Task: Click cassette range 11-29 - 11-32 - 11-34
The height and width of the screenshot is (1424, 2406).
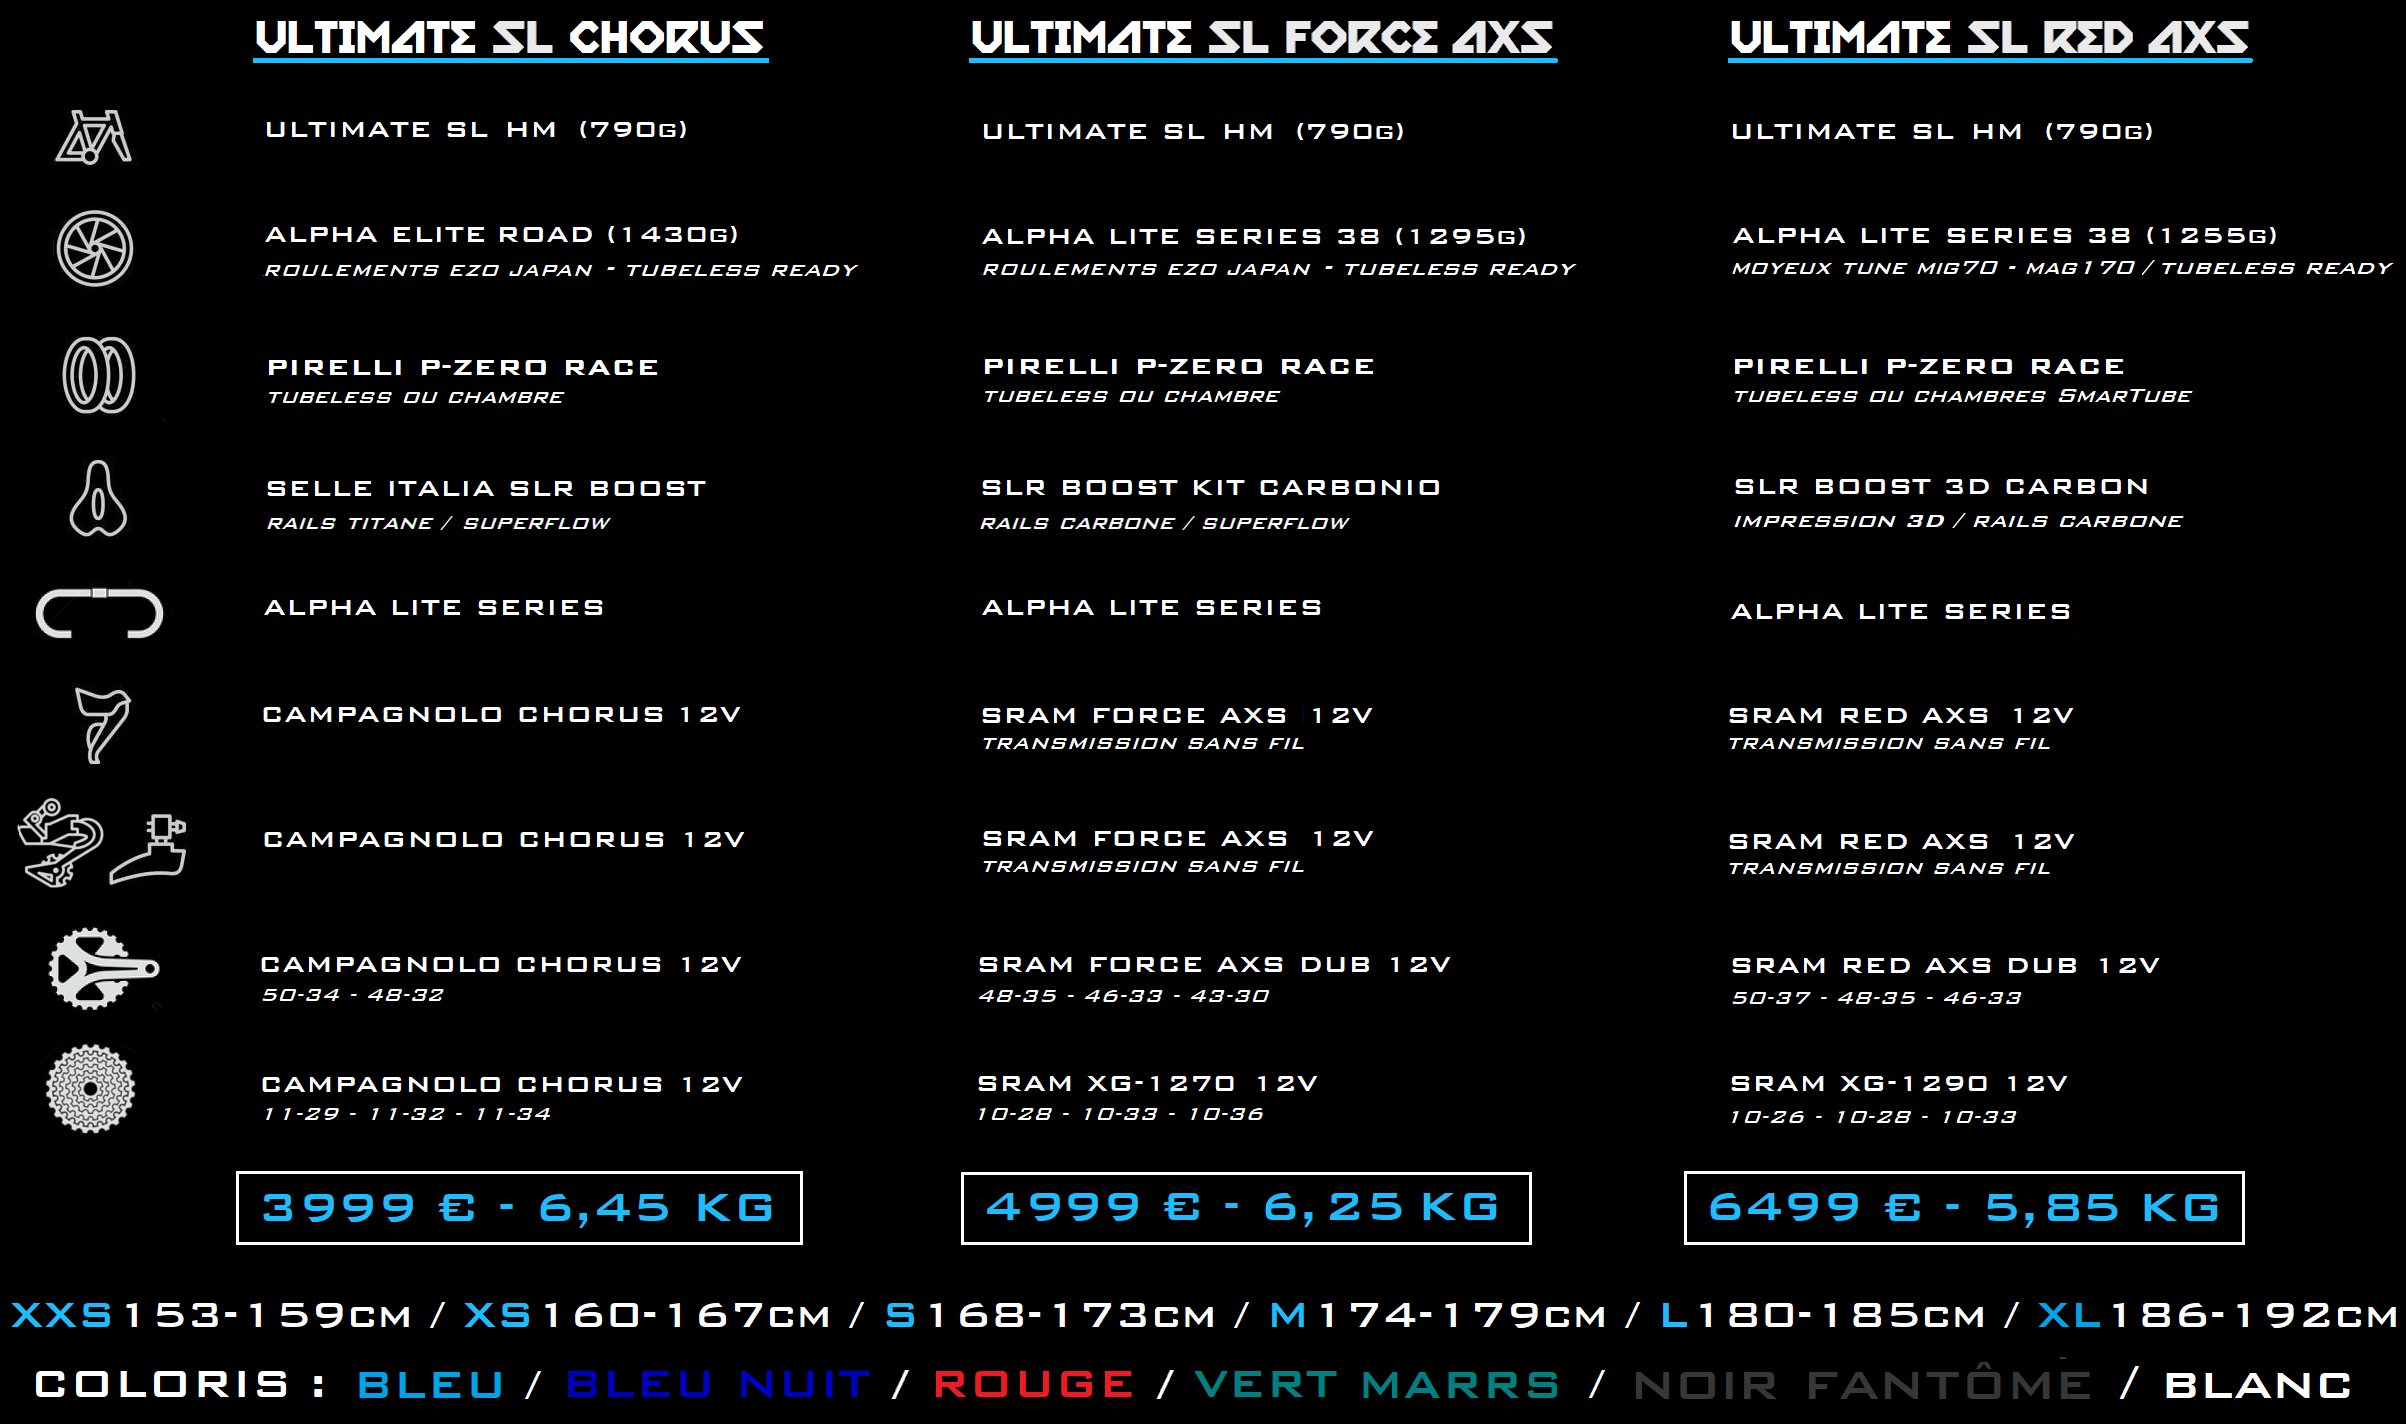Action: [x=406, y=1114]
